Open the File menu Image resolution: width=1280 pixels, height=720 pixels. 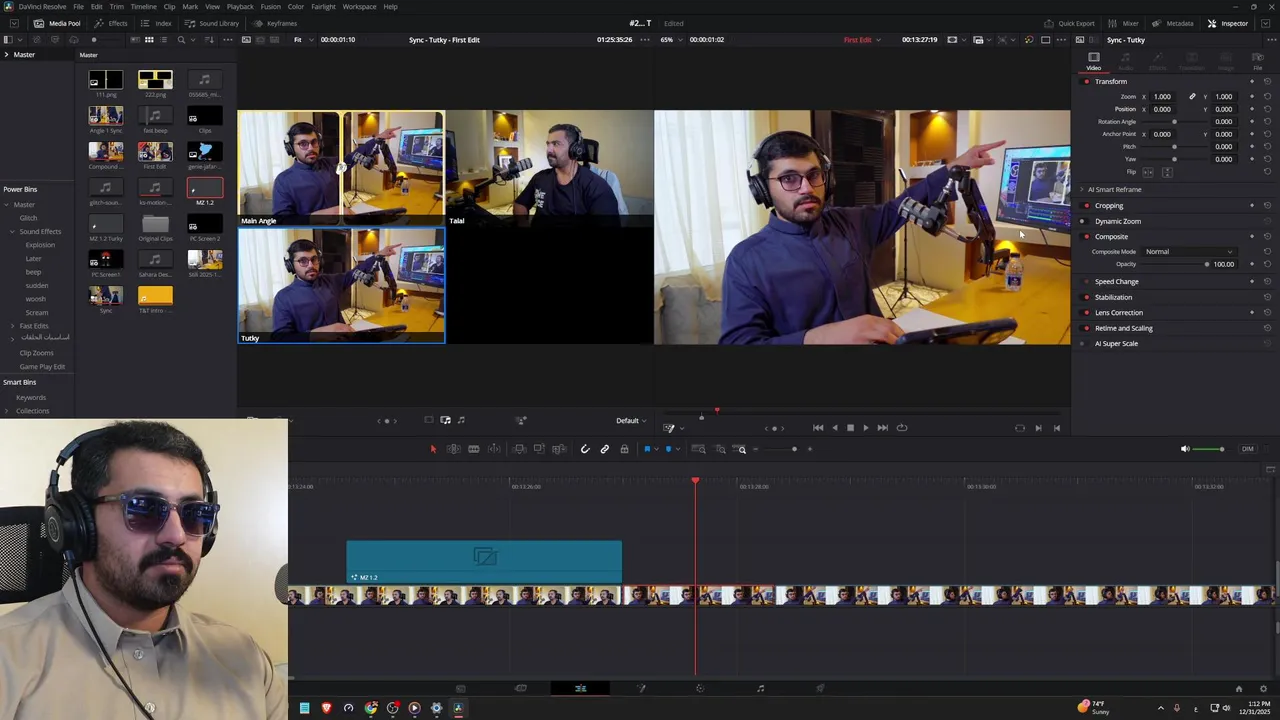tap(78, 7)
